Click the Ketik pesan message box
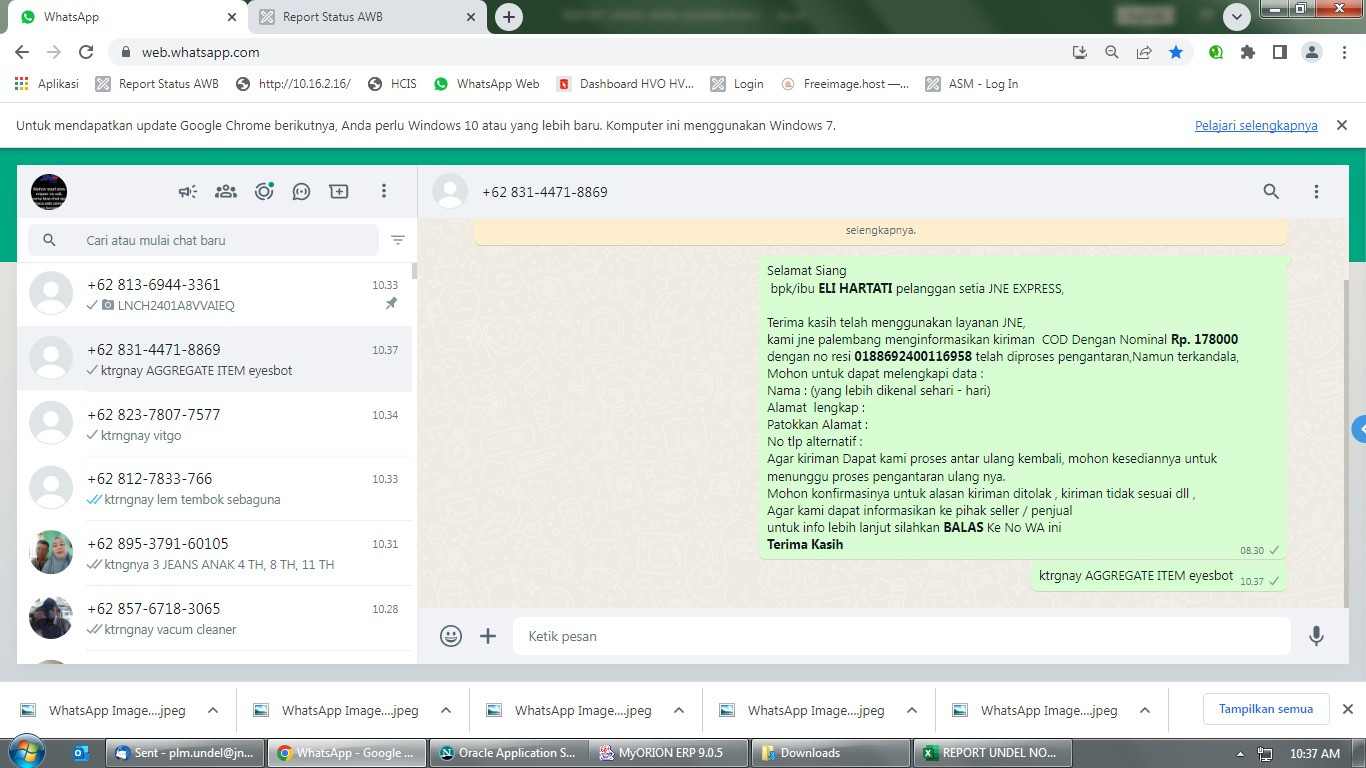 pyautogui.click(x=902, y=636)
